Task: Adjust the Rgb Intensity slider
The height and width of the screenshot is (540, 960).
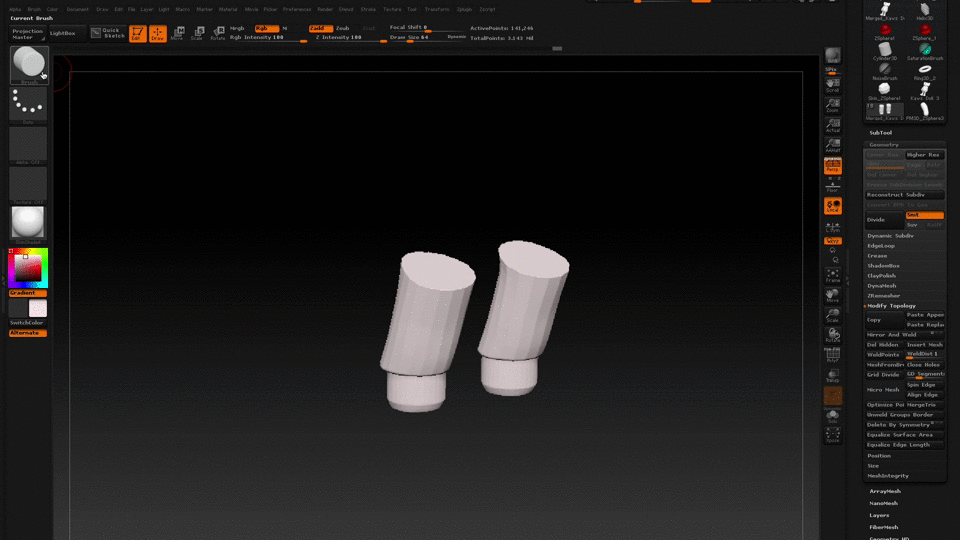Action: pyautogui.click(x=268, y=38)
